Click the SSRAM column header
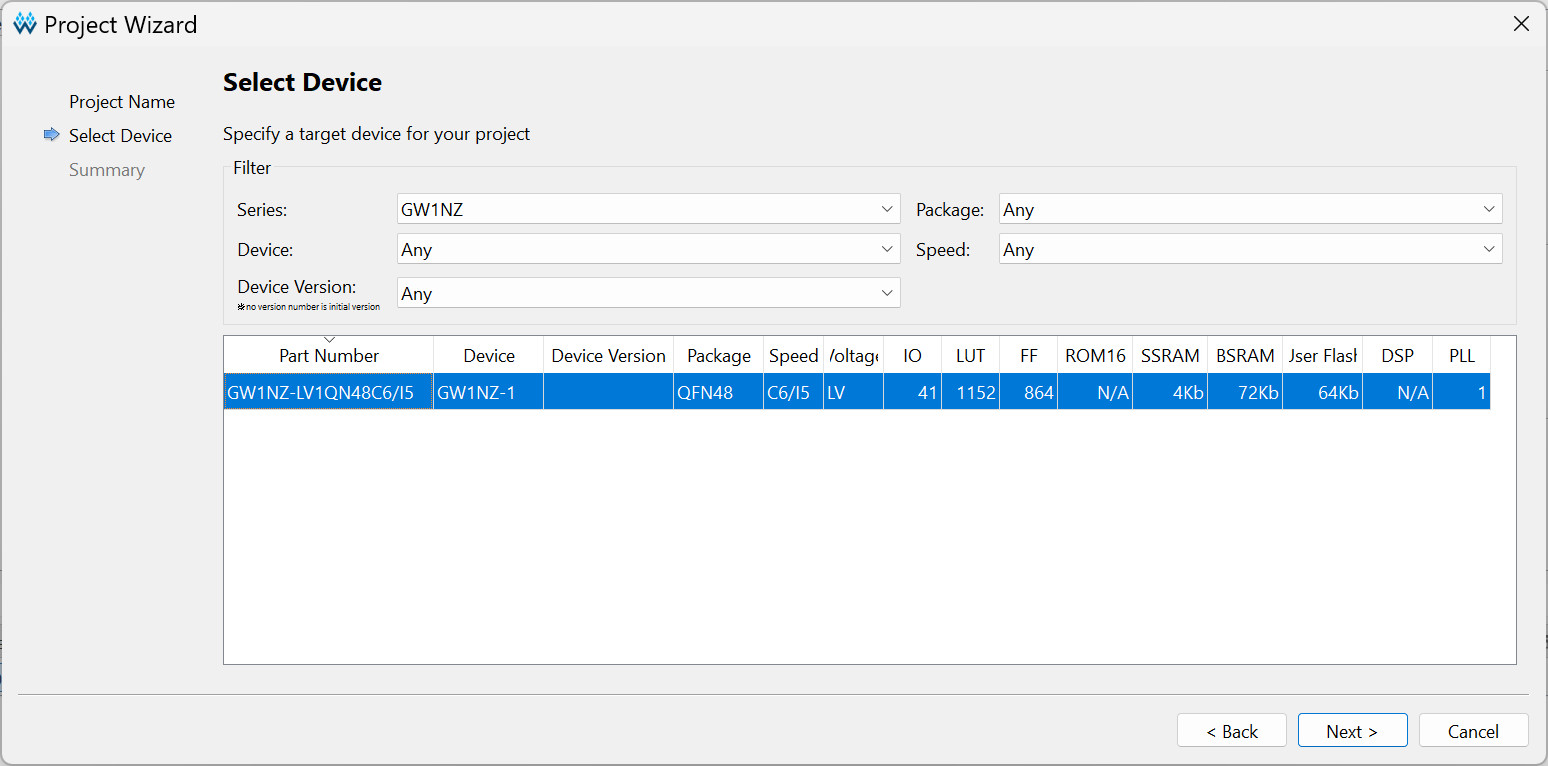Image resolution: width=1548 pixels, height=766 pixels. (1170, 355)
